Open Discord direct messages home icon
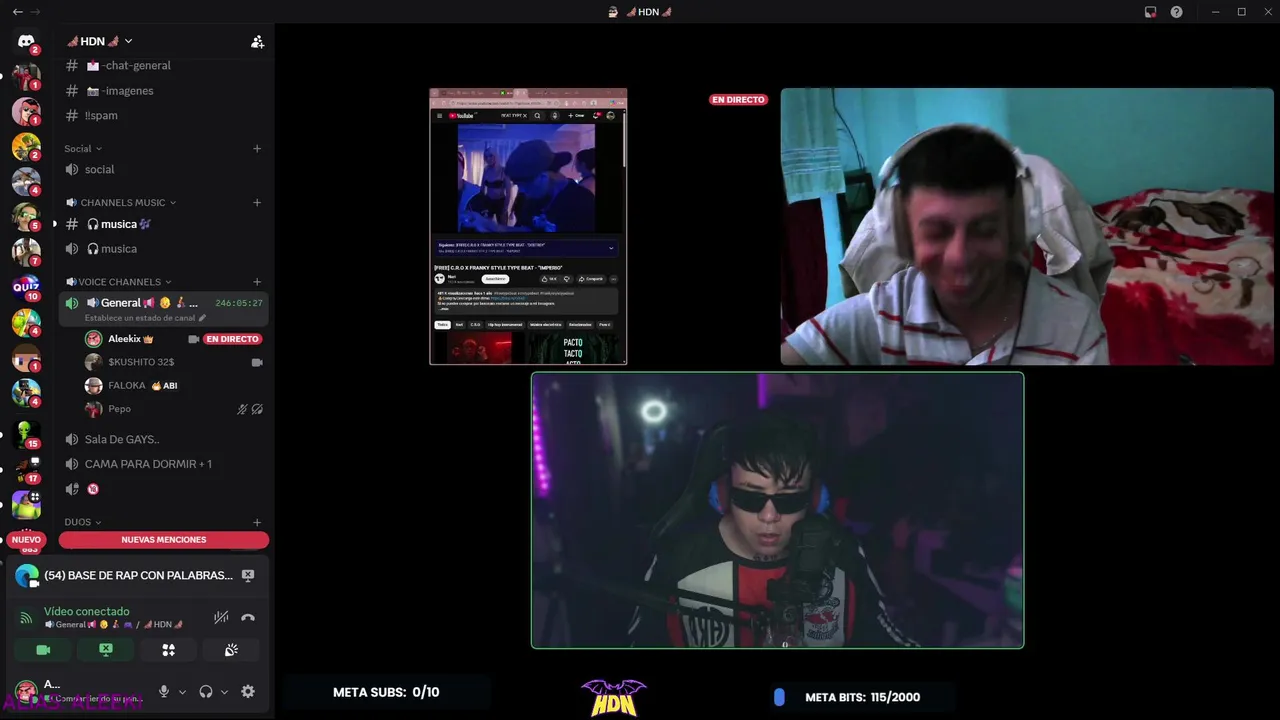The width and height of the screenshot is (1280, 720). click(x=26, y=41)
